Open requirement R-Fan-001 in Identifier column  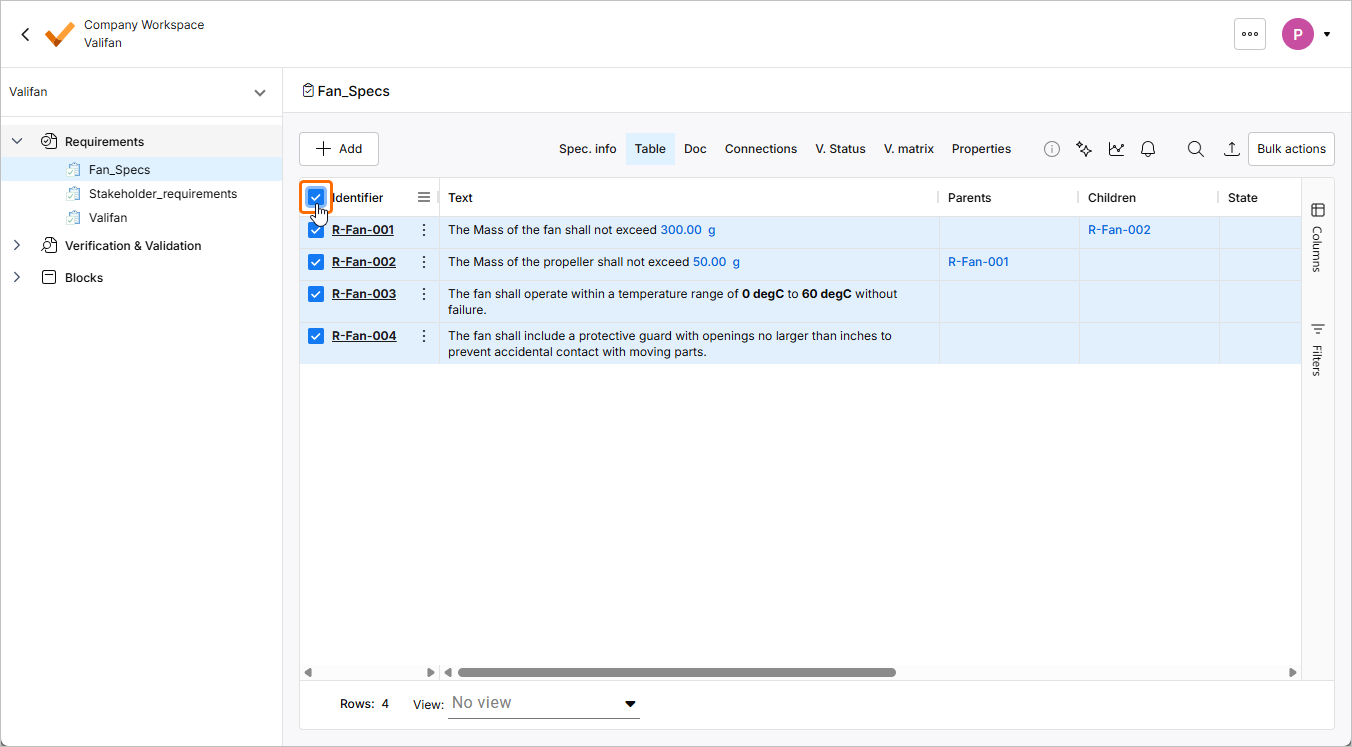point(363,230)
